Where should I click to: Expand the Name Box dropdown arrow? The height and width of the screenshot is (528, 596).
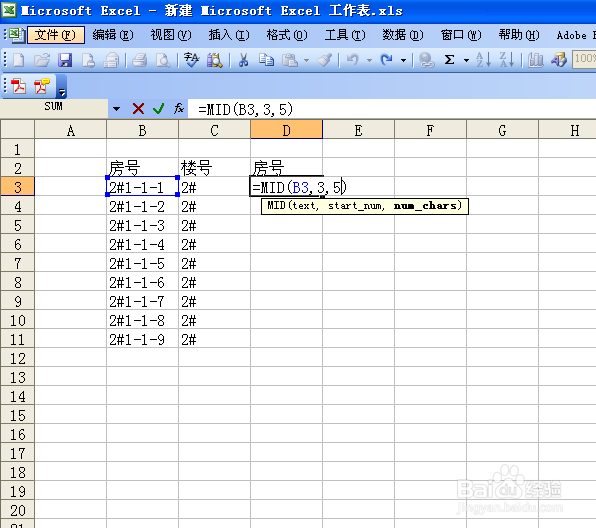116,109
